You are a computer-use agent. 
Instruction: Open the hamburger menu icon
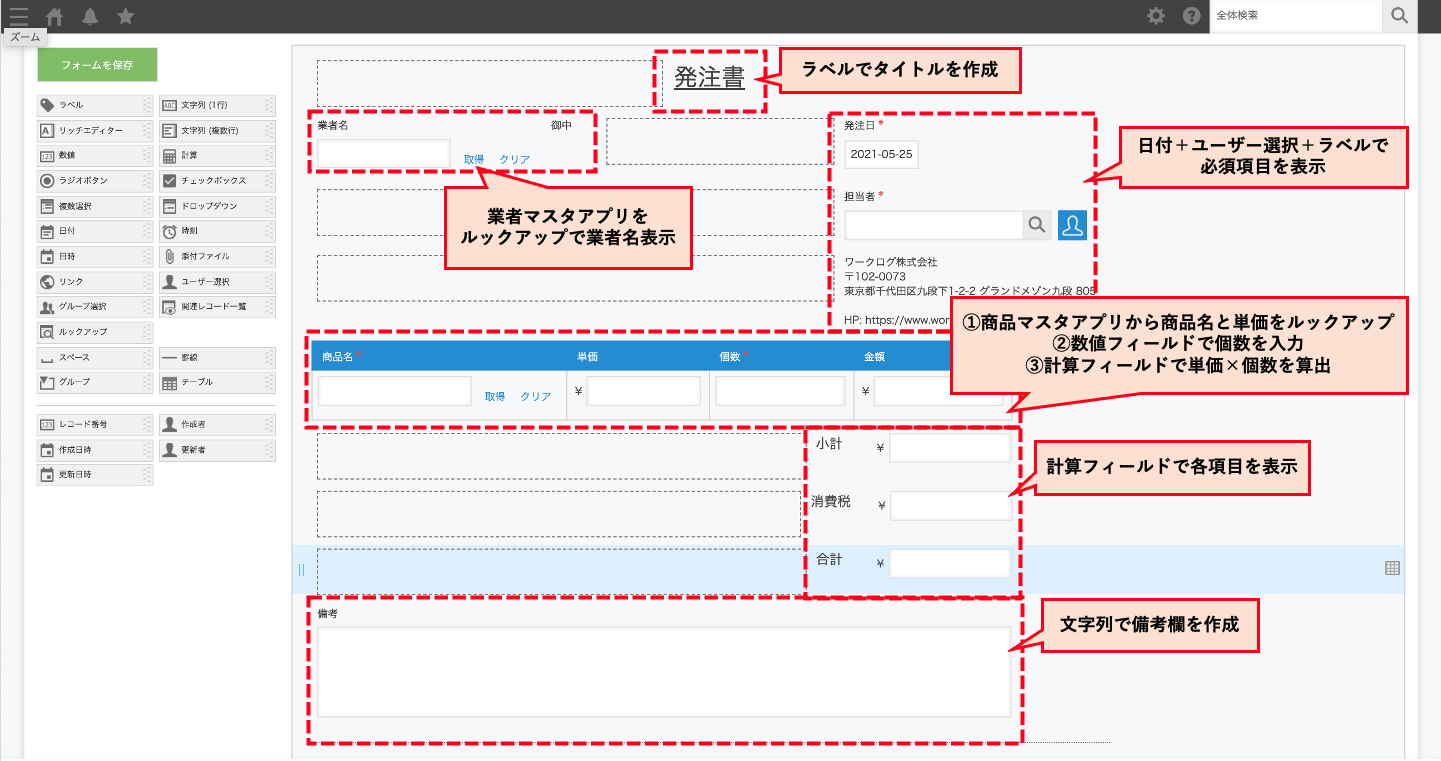(x=19, y=16)
